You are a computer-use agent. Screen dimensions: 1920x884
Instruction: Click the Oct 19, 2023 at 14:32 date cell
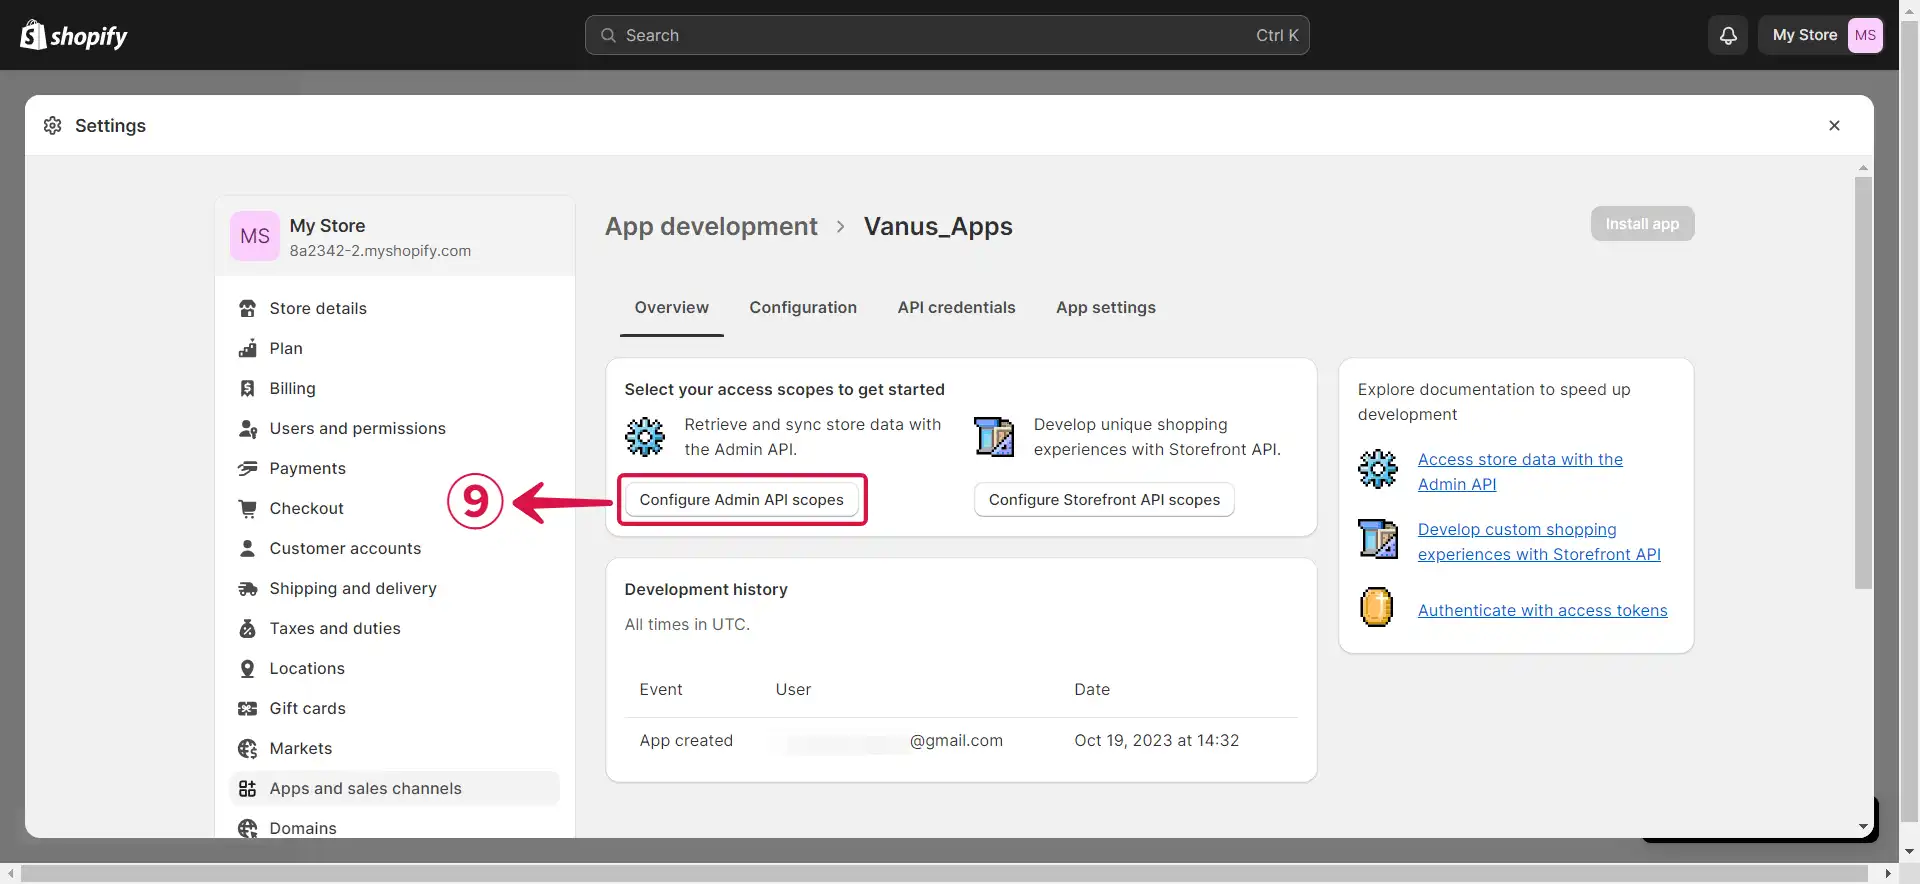(1156, 741)
